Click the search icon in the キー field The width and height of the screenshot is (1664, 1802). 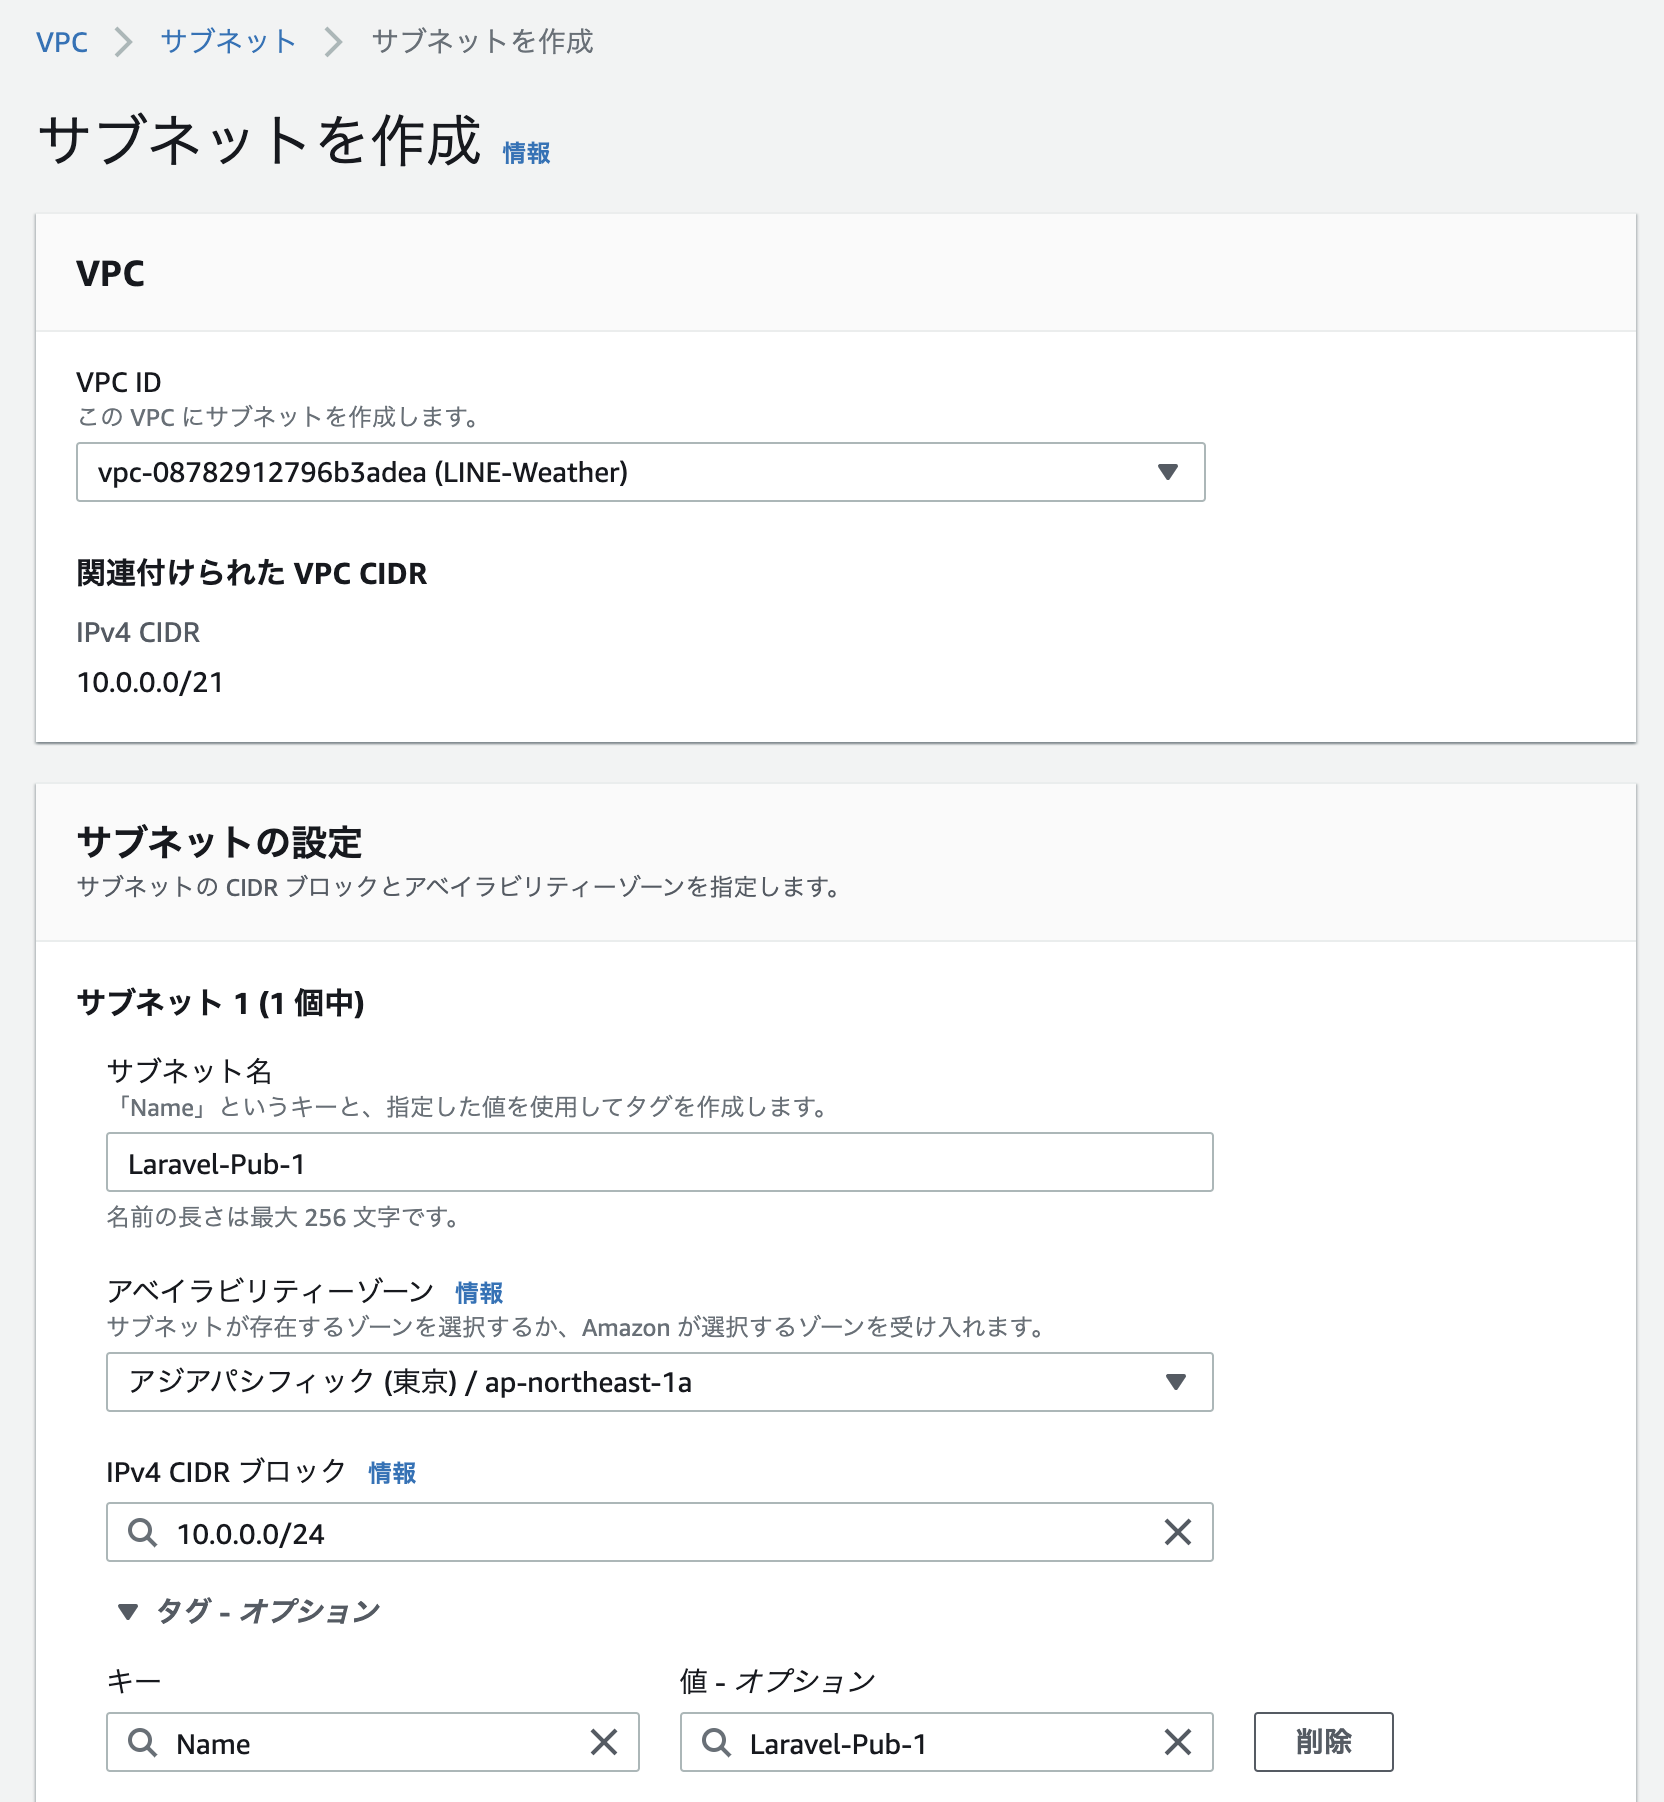coord(142,1743)
